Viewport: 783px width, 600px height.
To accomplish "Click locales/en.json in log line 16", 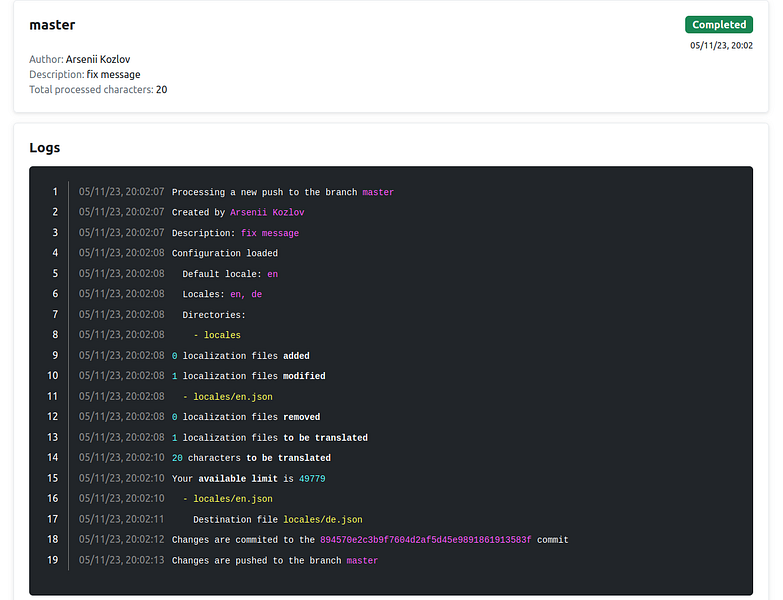I will point(233,499).
